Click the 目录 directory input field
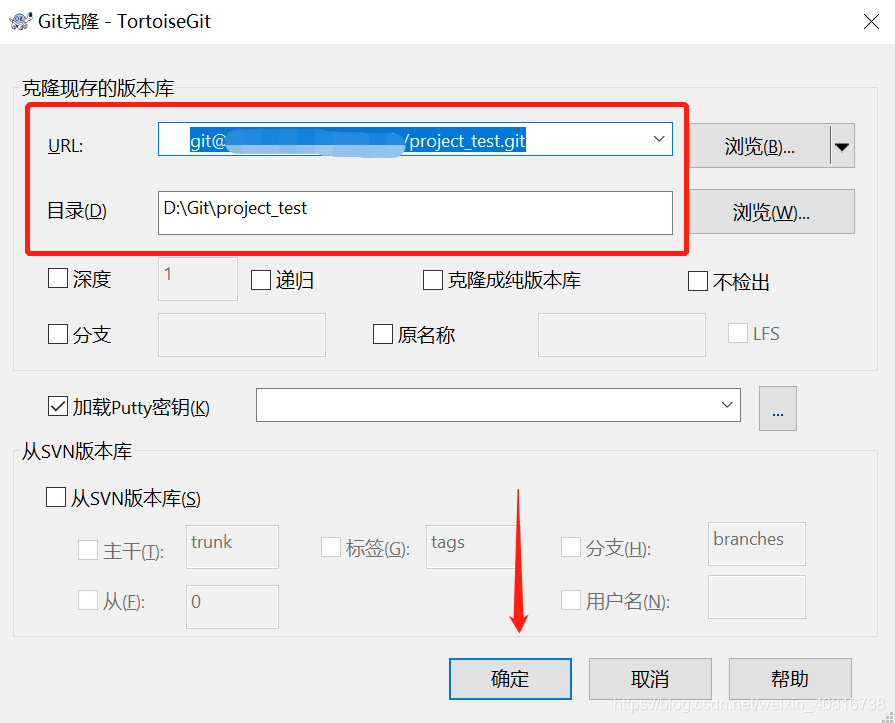 415,213
